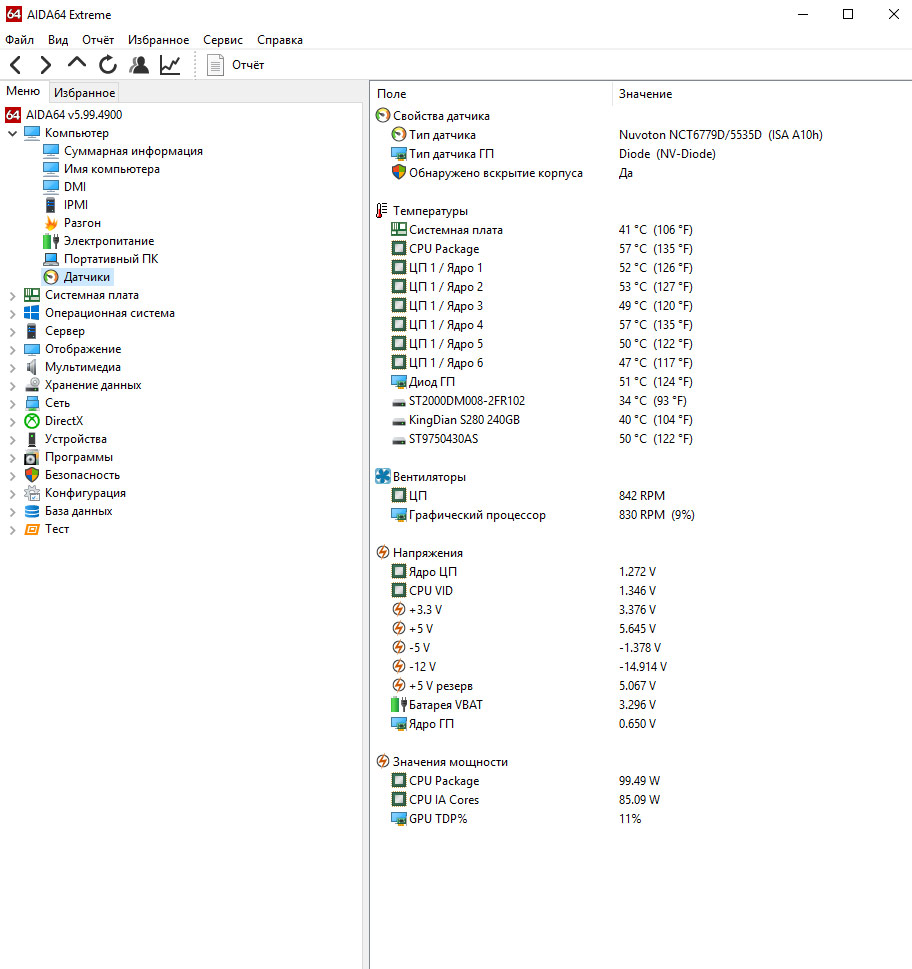Click the Операционная система Windows logo icon

click(x=32, y=313)
